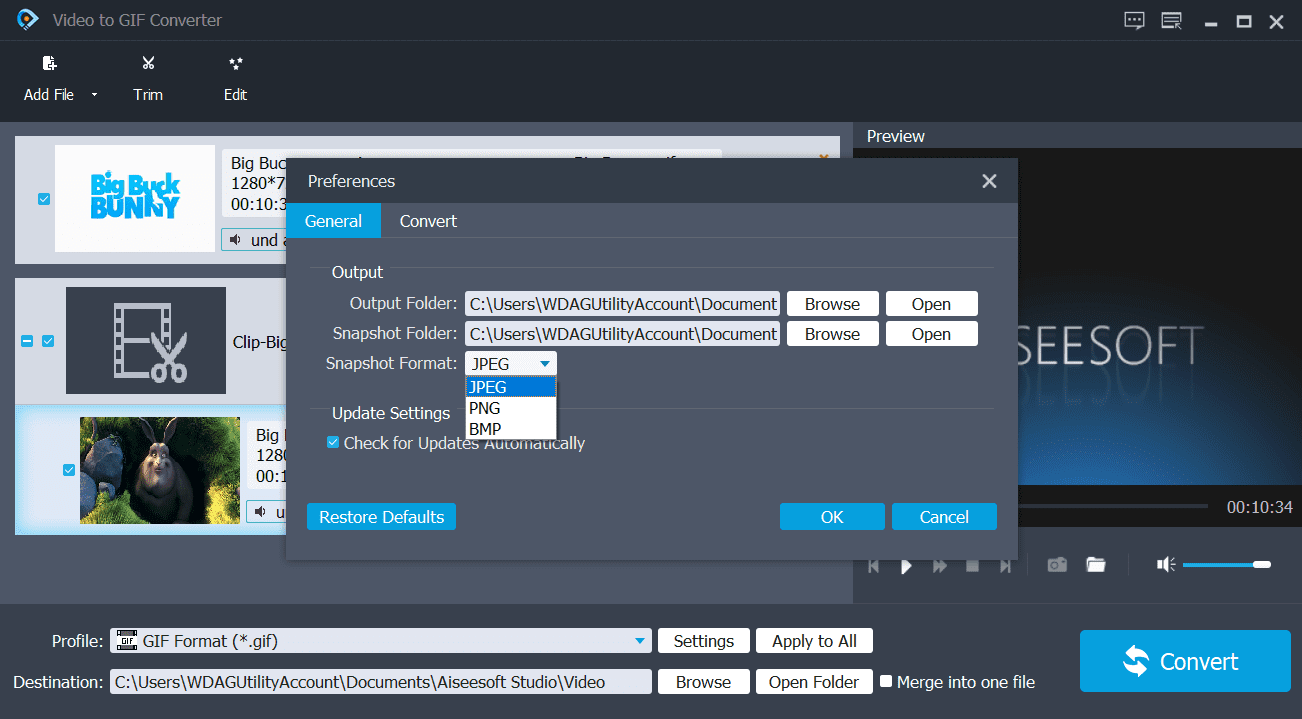Select the Big Buck Bunny logo thumbnail
The image size is (1302, 719).
(x=135, y=198)
